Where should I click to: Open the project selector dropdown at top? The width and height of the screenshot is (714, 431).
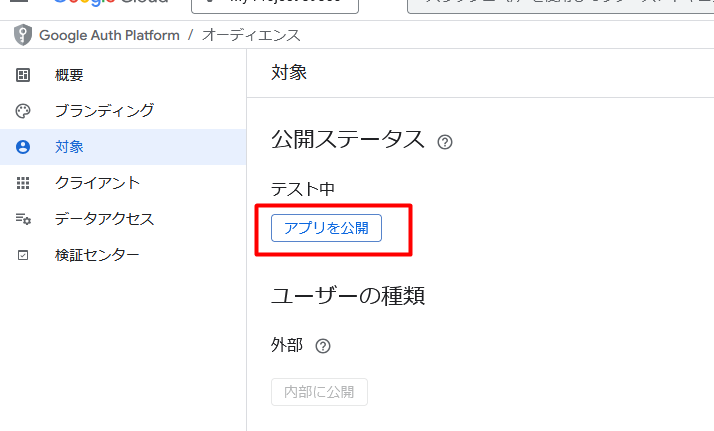pyautogui.click(x=275, y=5)
